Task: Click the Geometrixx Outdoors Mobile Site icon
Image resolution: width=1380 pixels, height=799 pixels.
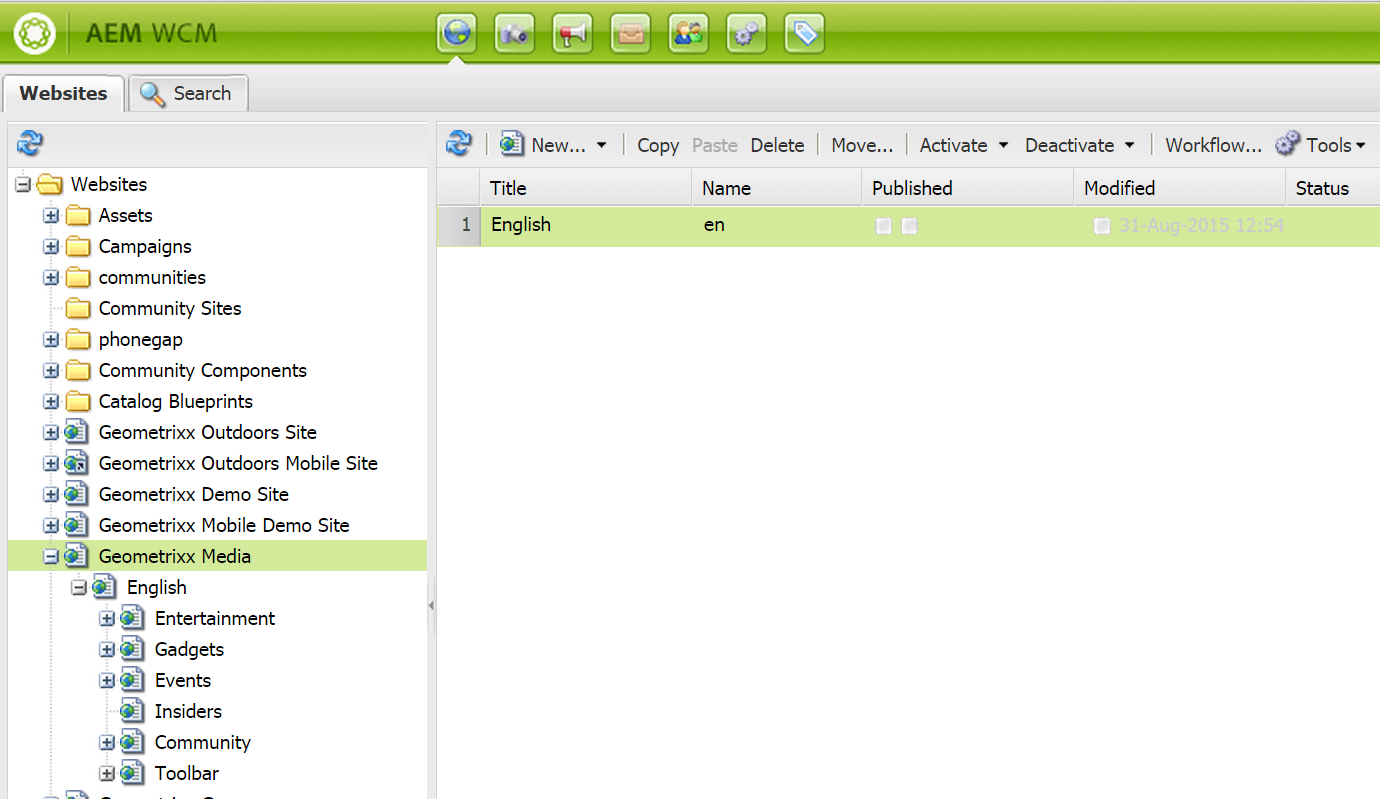Action: pos(77,464)
